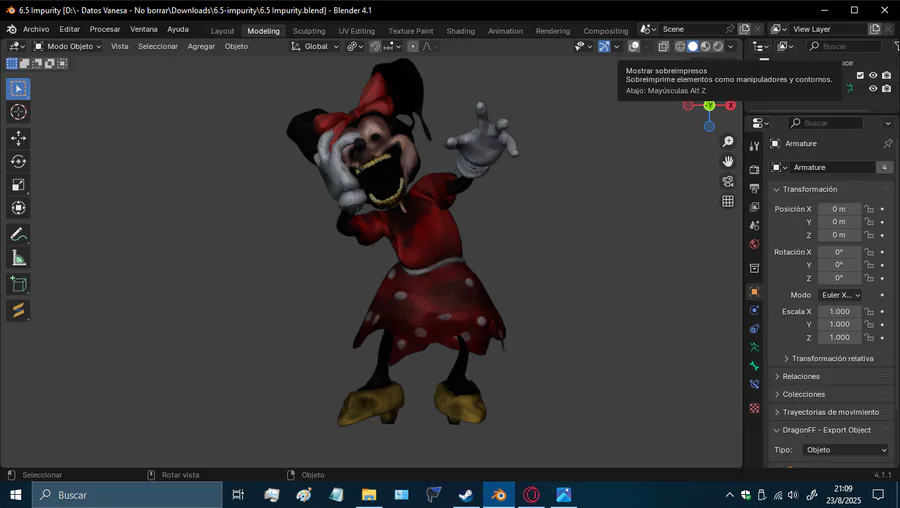Open the Seleccionar viewport menu
This screenshot has width=900, height=508.
(x=158, y=46)
